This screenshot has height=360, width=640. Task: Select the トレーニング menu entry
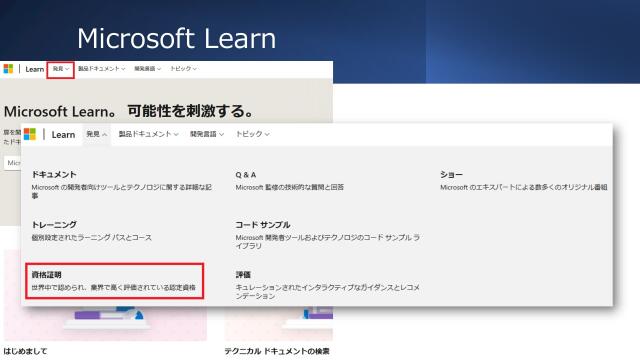click(54, 224)
